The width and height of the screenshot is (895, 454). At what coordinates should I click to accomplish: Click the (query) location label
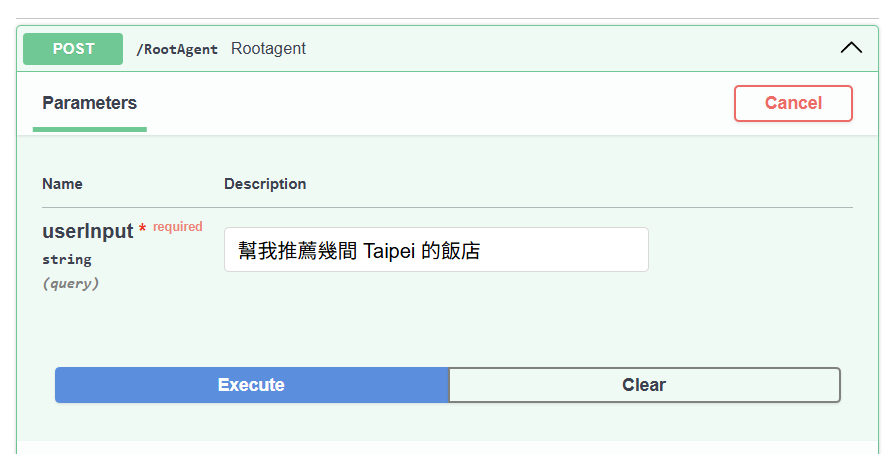pos(70,283)
